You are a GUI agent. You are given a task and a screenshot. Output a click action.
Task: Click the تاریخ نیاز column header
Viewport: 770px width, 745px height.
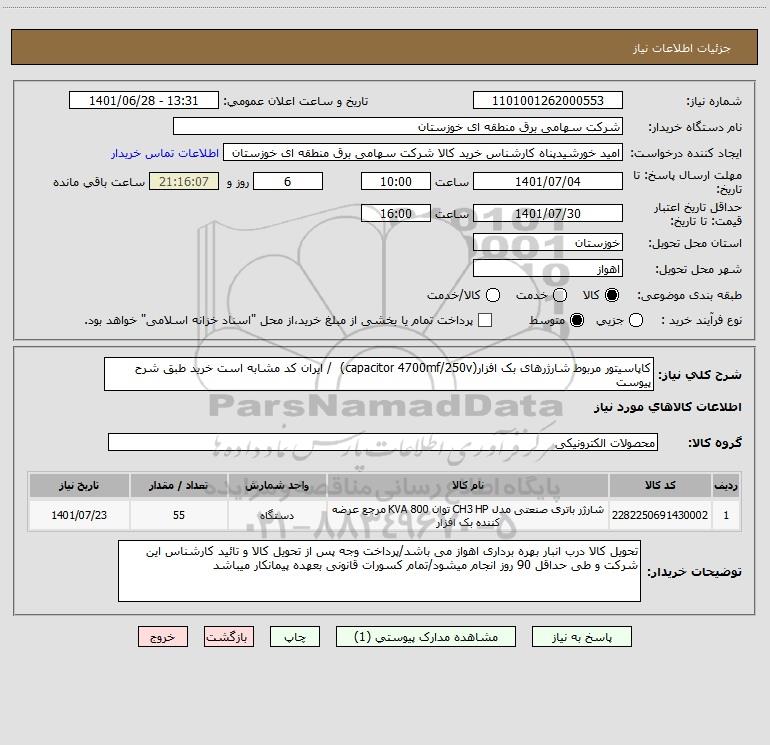pyautogui.click(x=79, y=485)
